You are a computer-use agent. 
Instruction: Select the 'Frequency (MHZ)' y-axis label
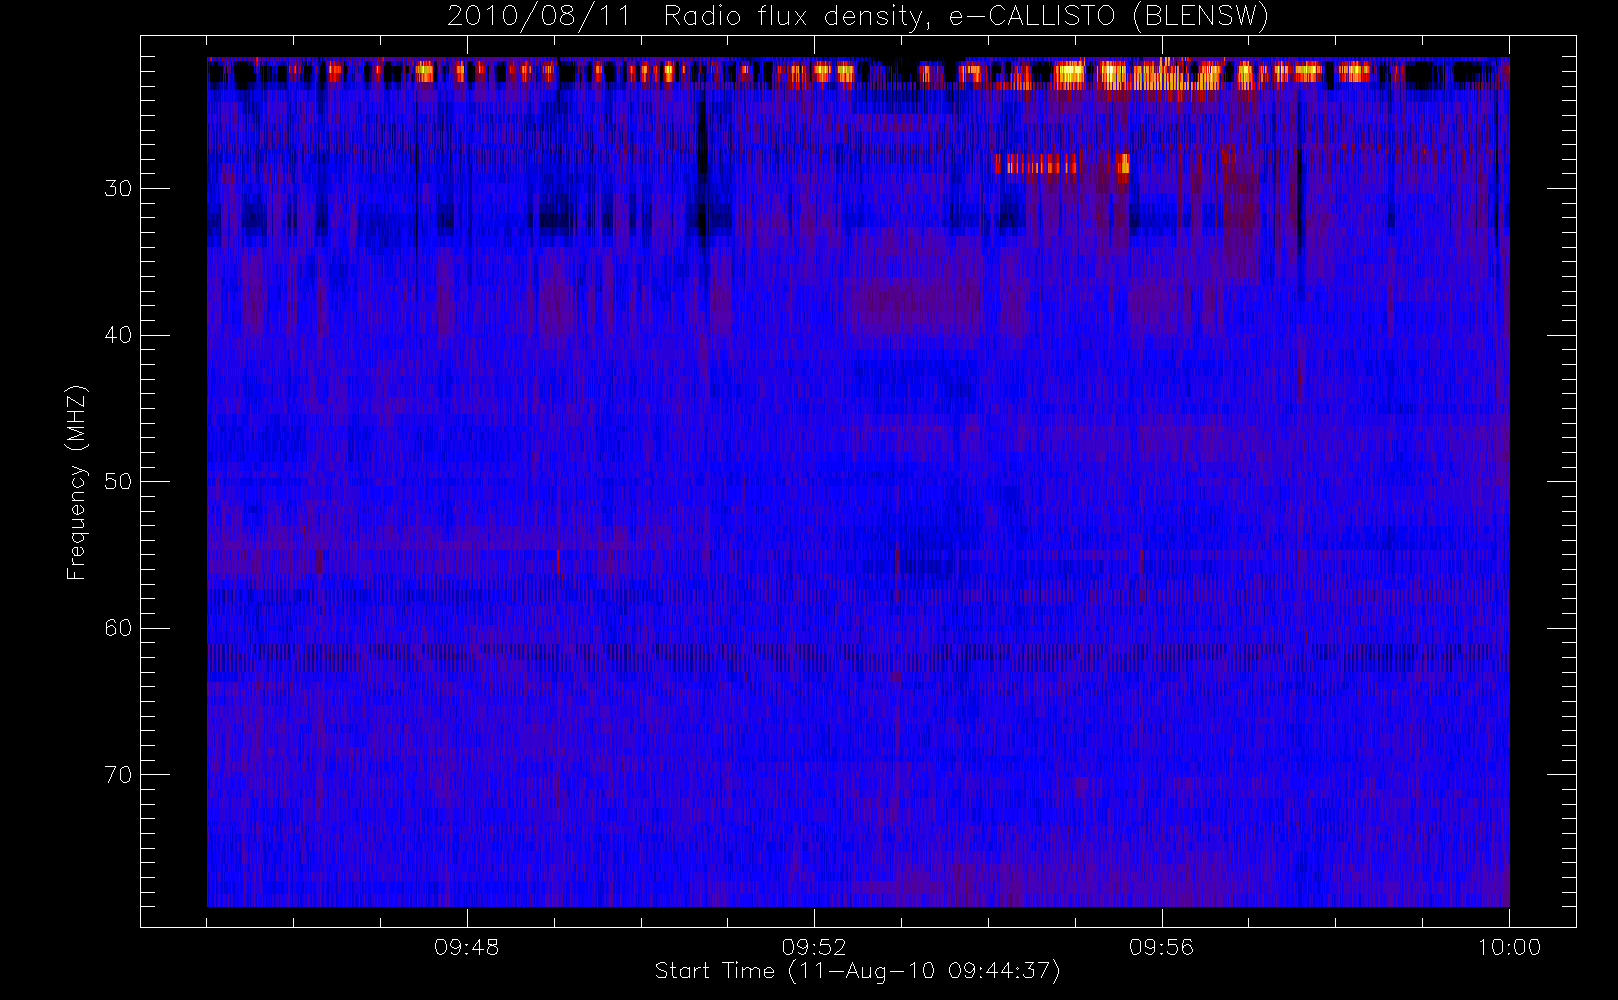point(76,482)
